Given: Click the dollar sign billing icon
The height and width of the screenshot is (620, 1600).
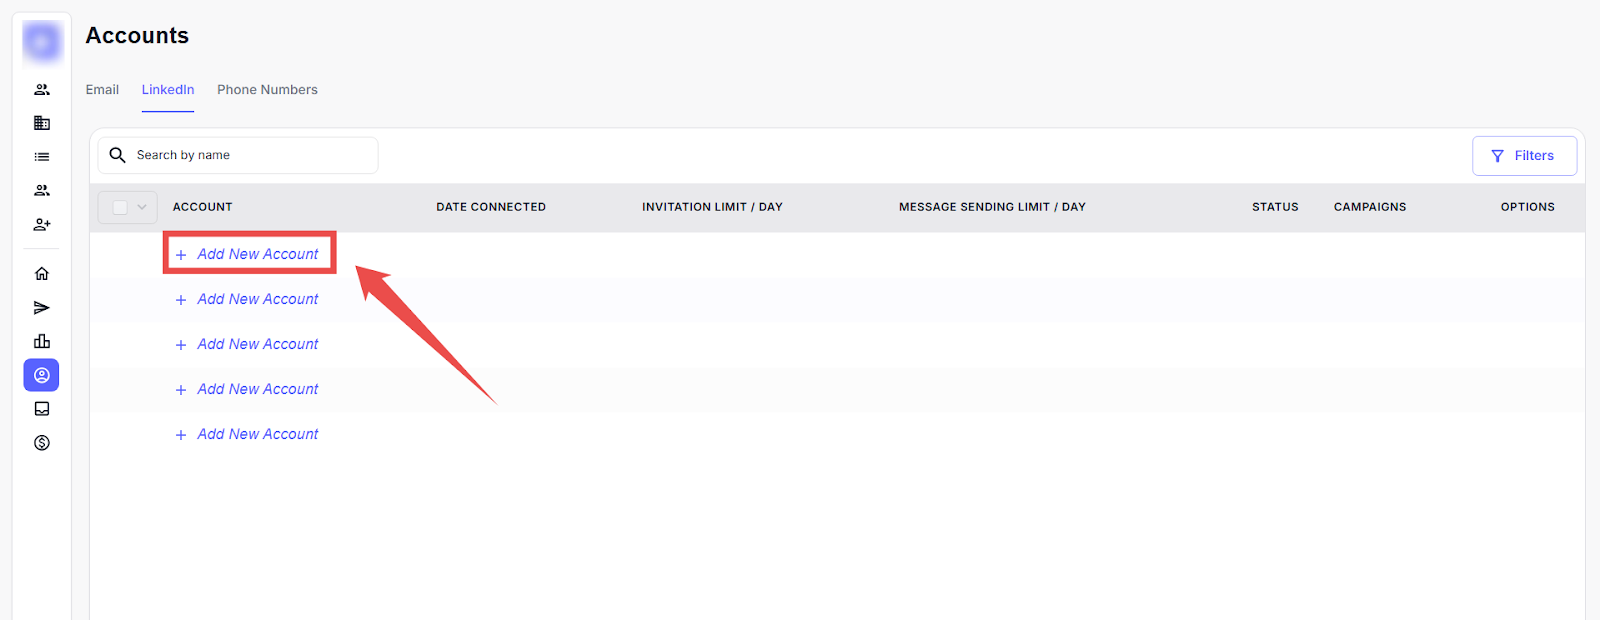Looking at the screenshot, I should click(42, 443).
